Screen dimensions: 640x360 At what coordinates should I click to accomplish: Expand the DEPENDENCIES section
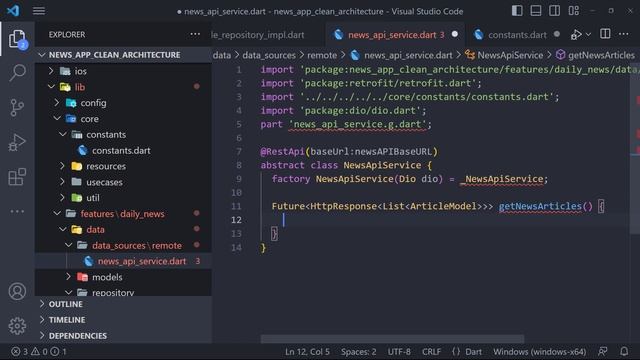[122, 336]
